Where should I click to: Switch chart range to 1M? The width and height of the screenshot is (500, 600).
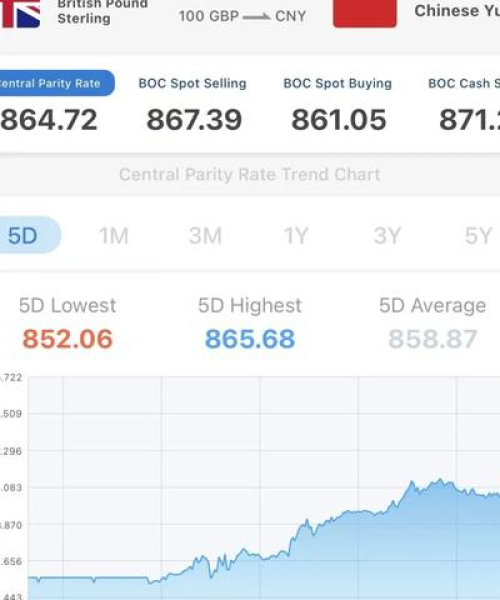(114, 236)
